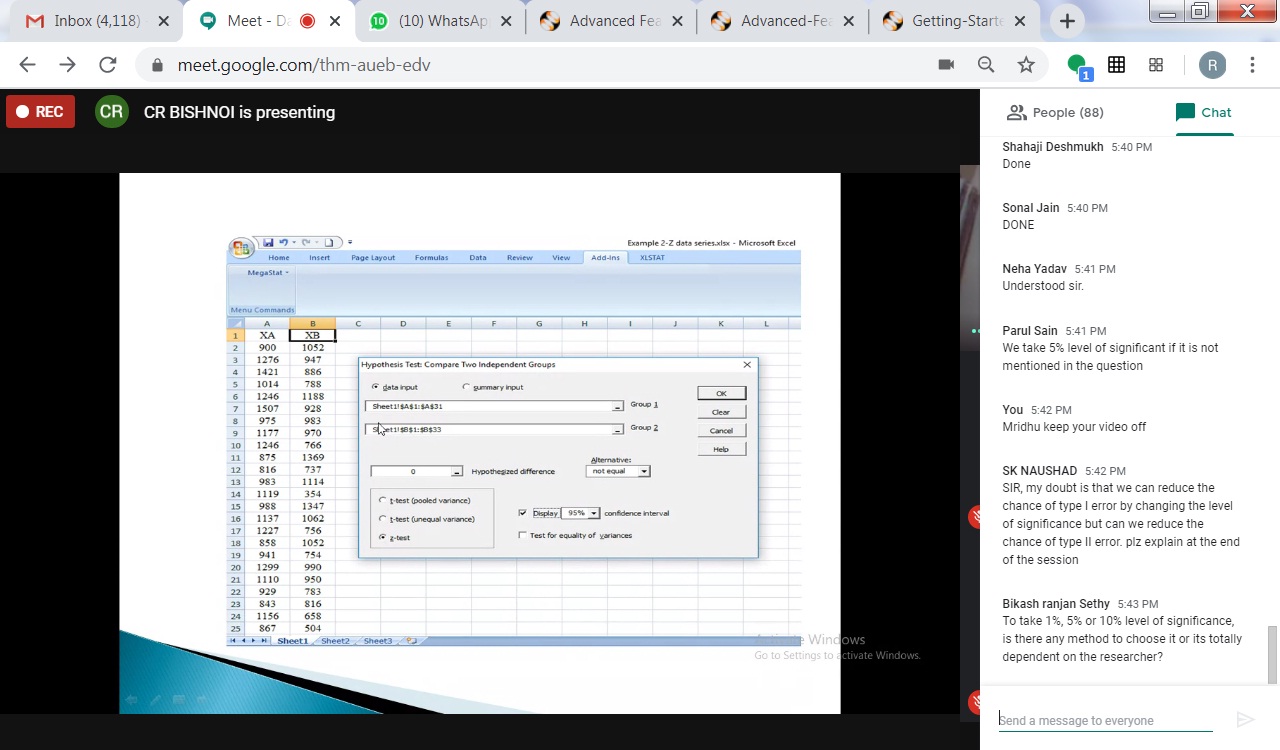Reload the Google Meet page
1280x750 pixels.
(107, 65)
